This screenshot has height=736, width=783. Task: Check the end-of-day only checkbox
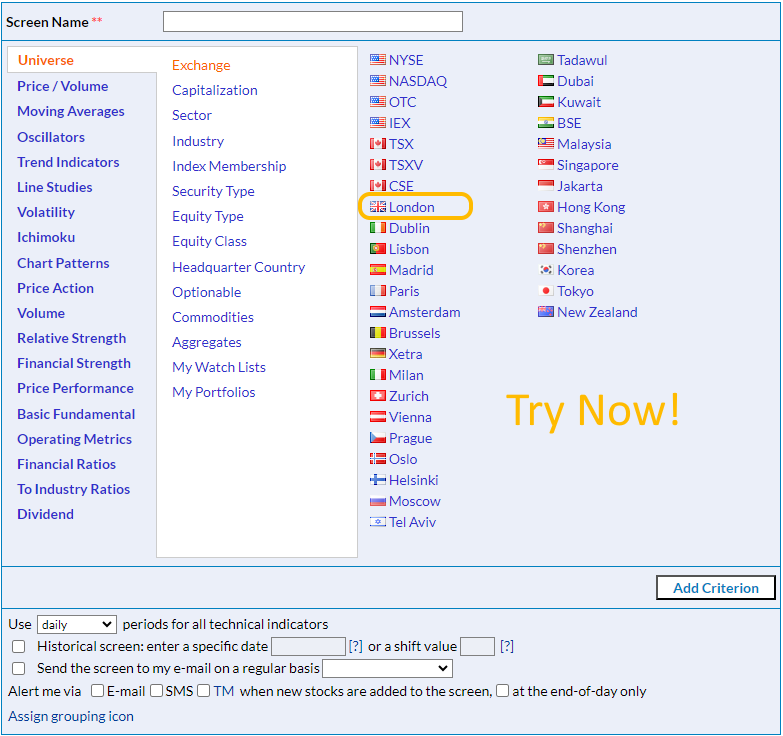pyautogui.click(x=502, y=691)
